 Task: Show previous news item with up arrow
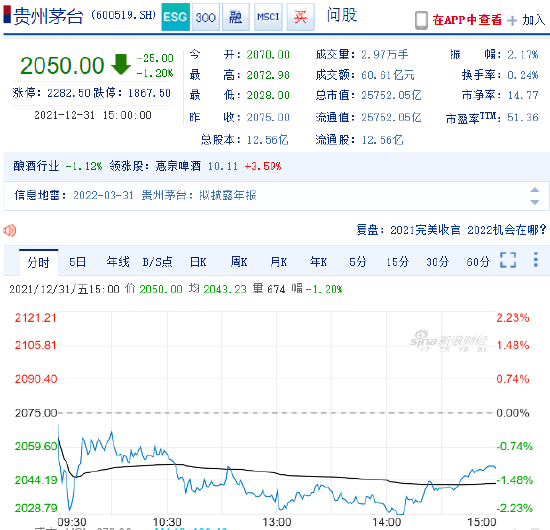pyautogui.click(x=535, y=190)
